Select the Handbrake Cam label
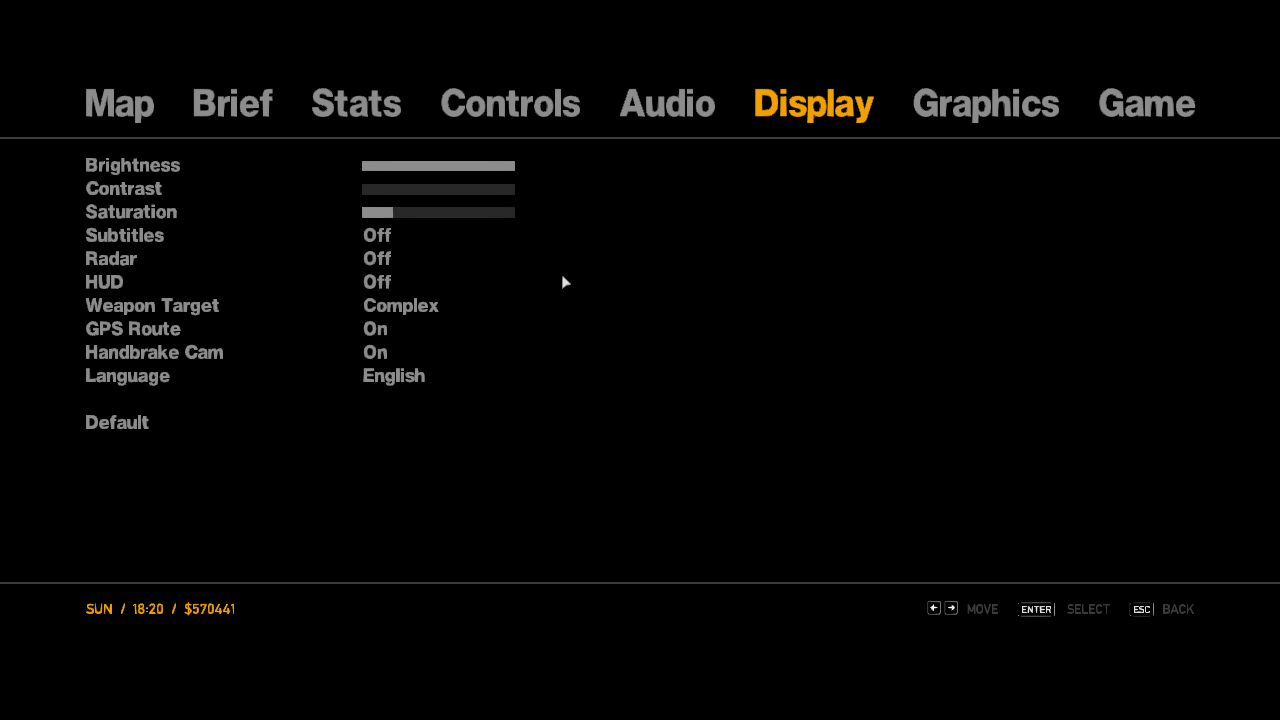This screenshot has height=720, width=1280. (x=154, y=352)
